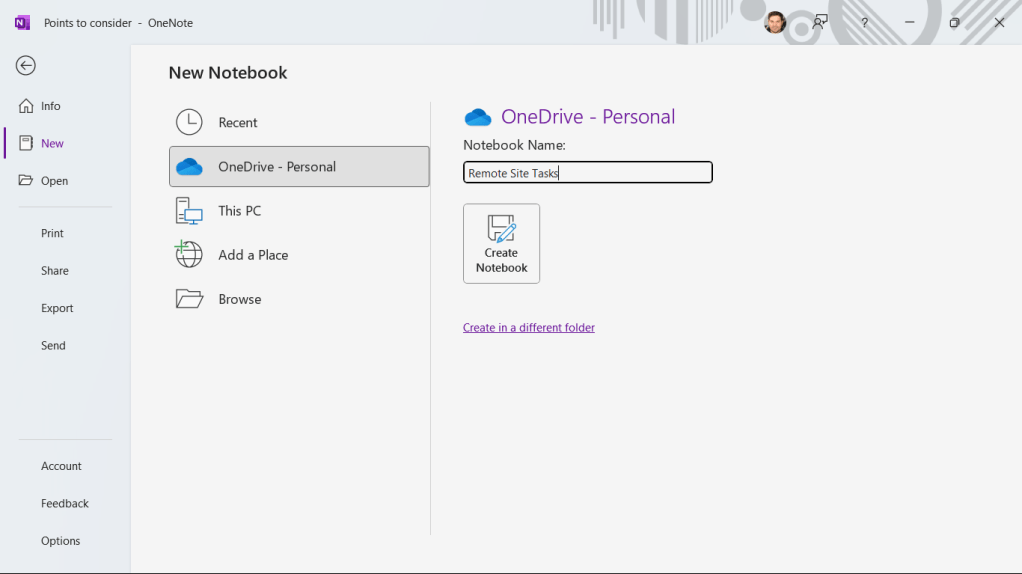Close the OneNote window
Viewport: 1022px width, 574px height.
[999, 22]
